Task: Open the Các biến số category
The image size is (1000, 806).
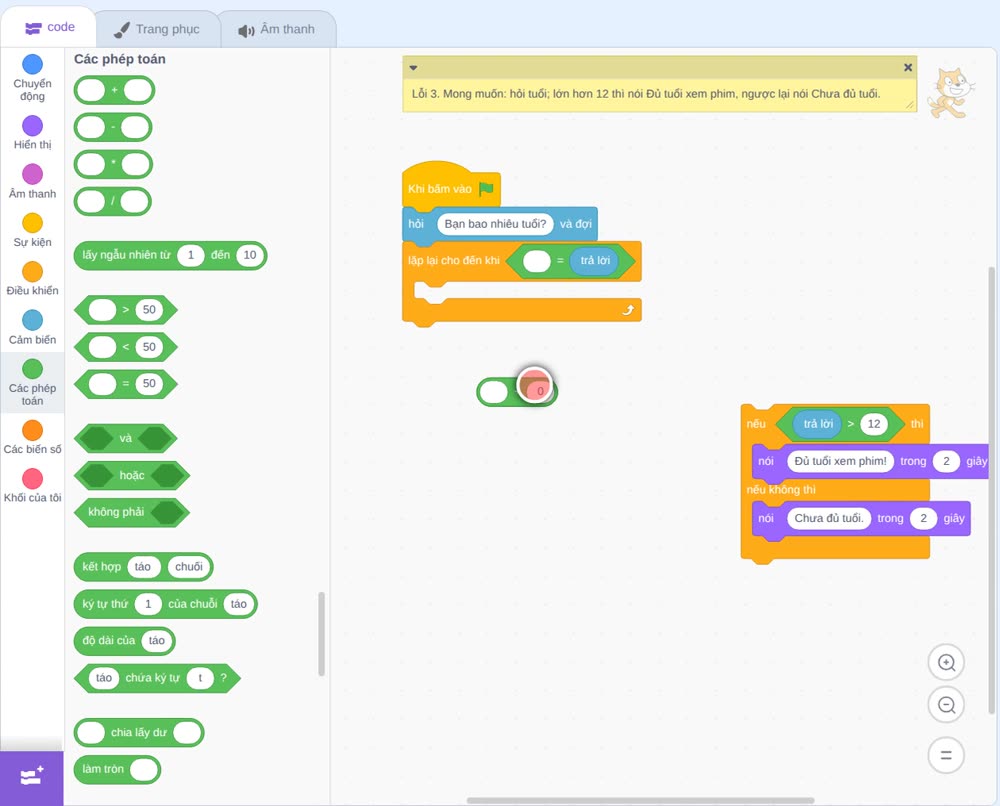Action: pyautogui.click(x=33, y=437)
